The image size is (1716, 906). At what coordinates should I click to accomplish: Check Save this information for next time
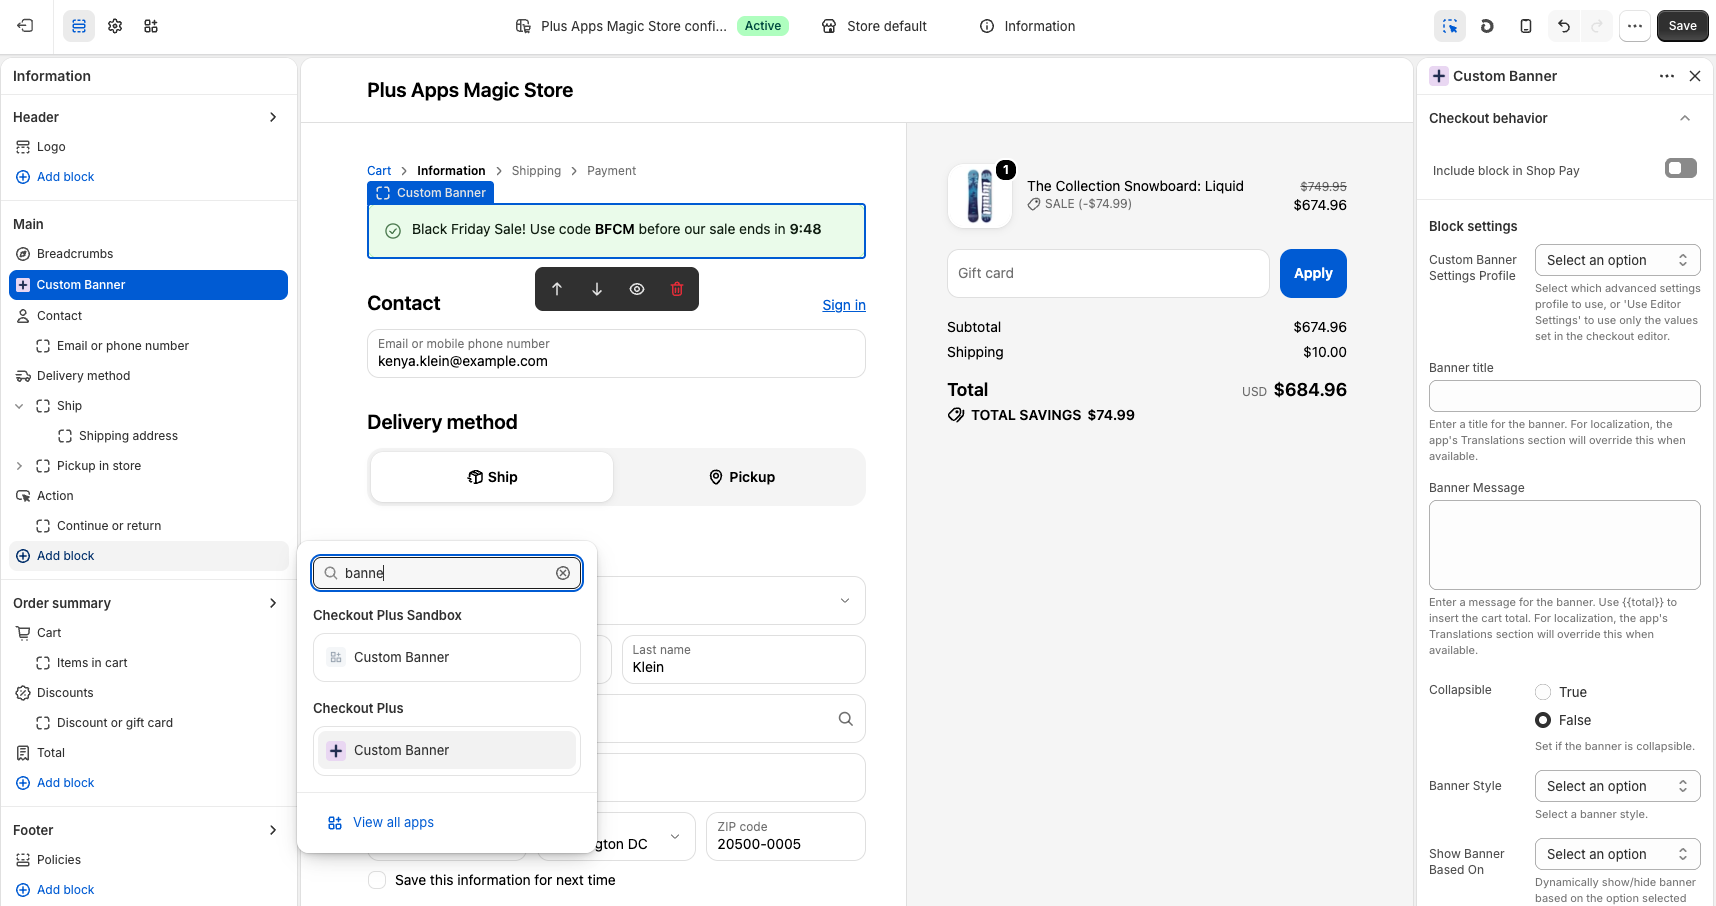pyautogui.click(x=377, y=880)
